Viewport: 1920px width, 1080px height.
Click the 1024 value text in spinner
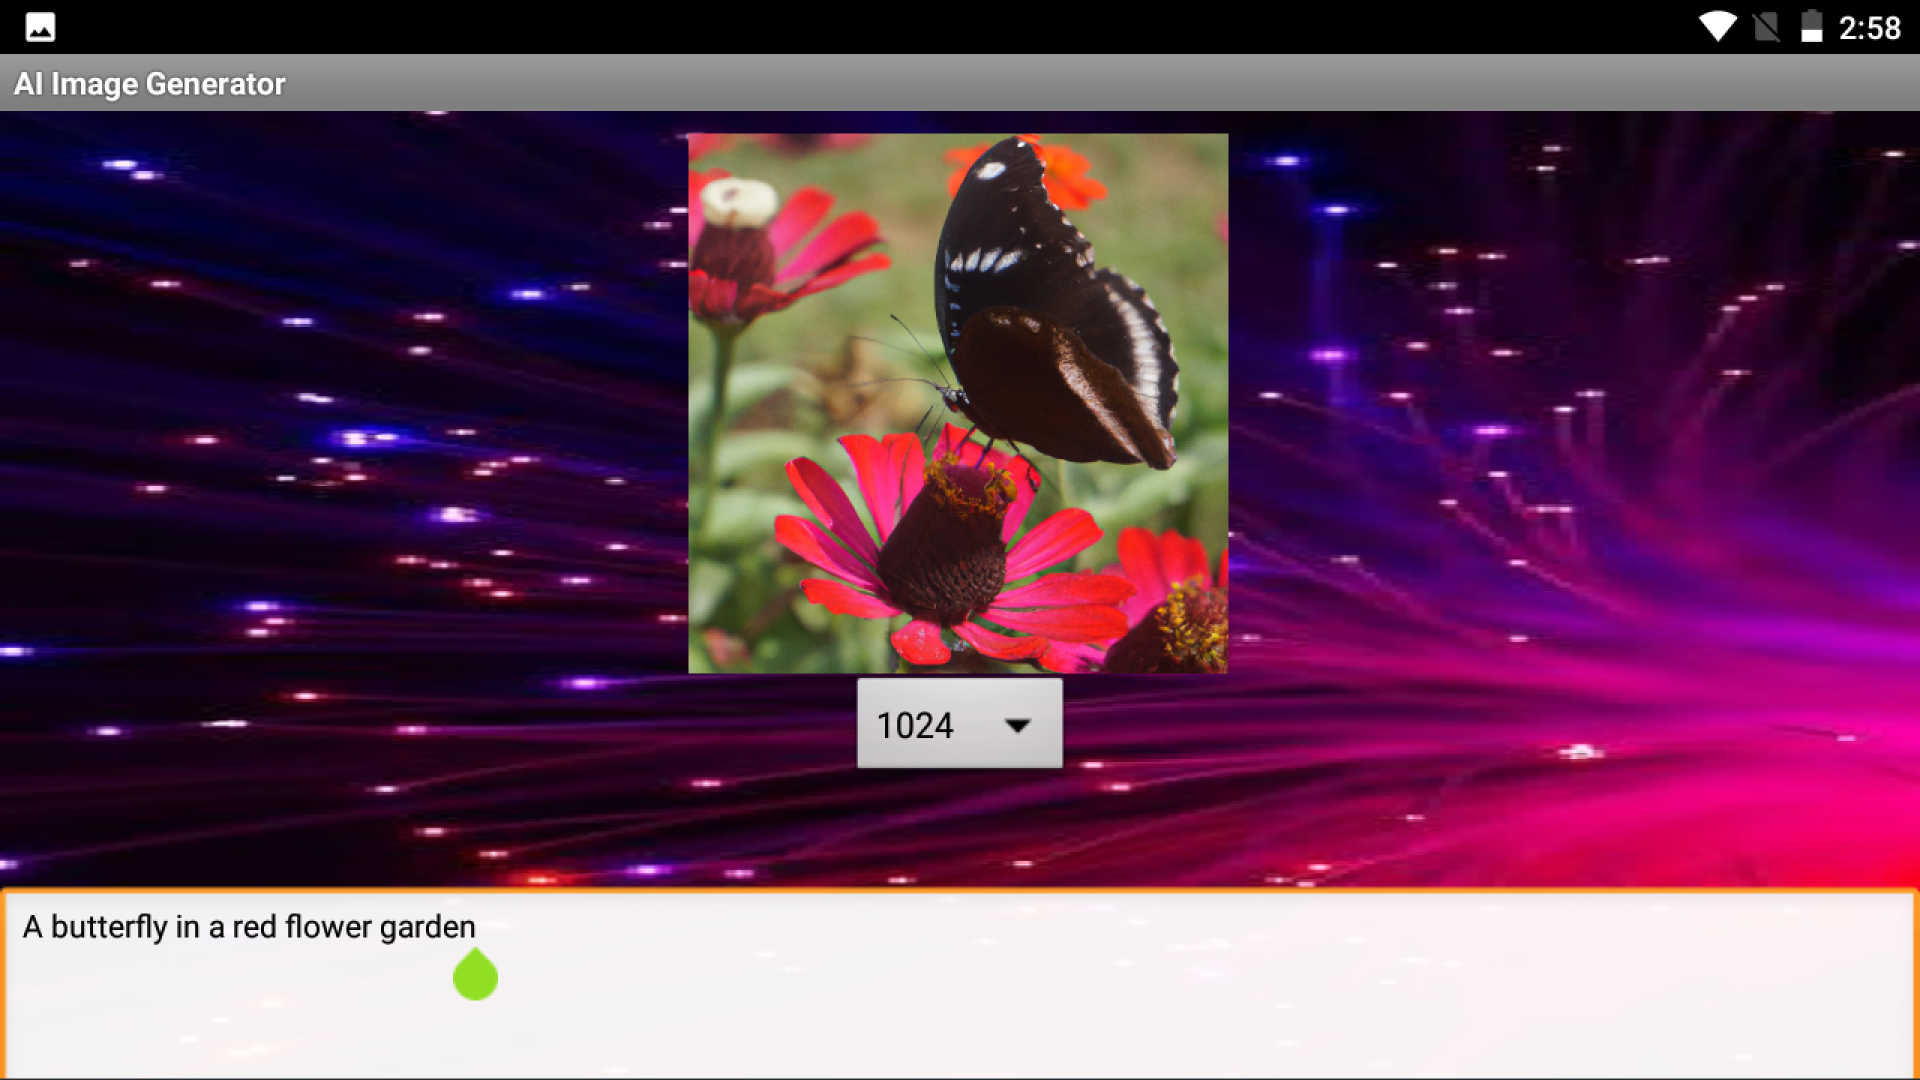click(914, 725)
